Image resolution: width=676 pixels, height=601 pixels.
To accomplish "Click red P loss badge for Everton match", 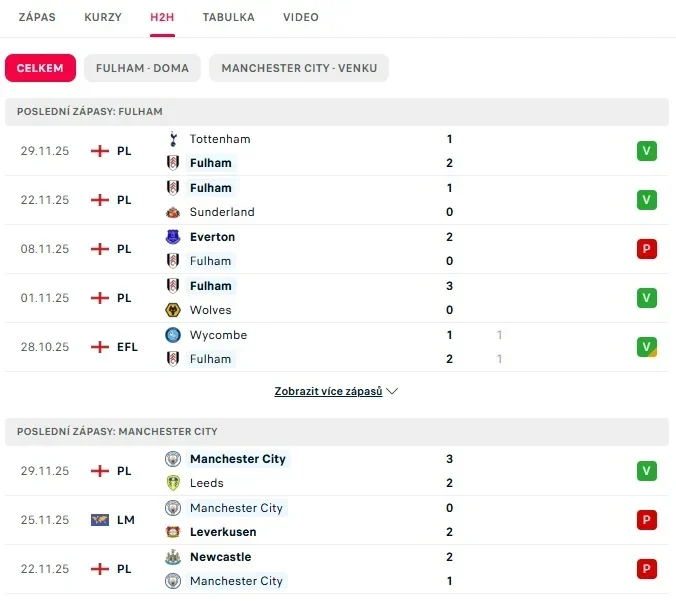I will click(646, 249).
